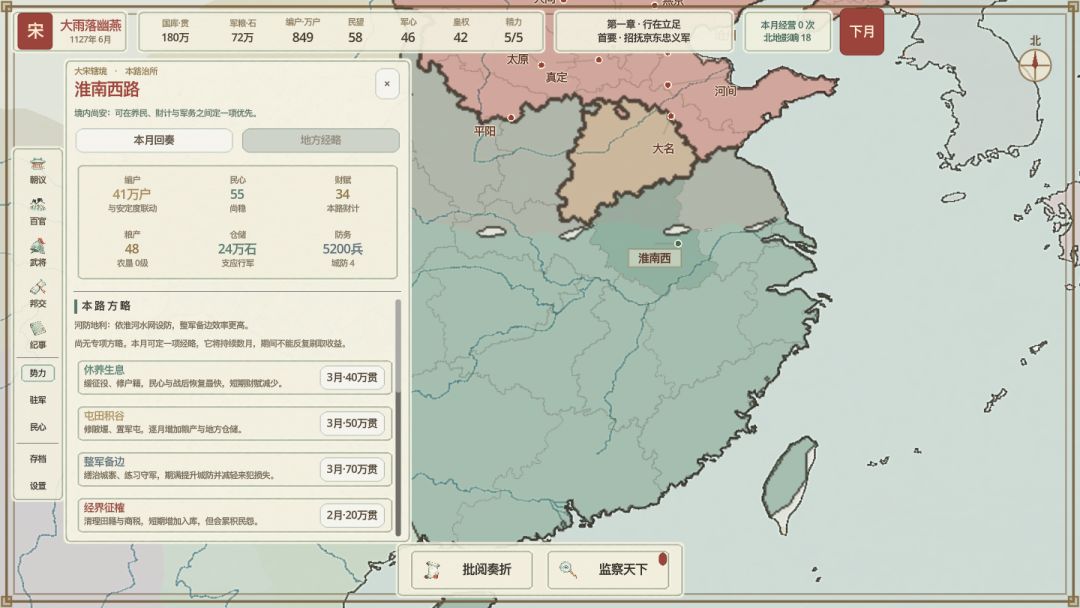Open the 存档 save menu
This screenshot has height=608, width=1080.
(x=38, y=459)
